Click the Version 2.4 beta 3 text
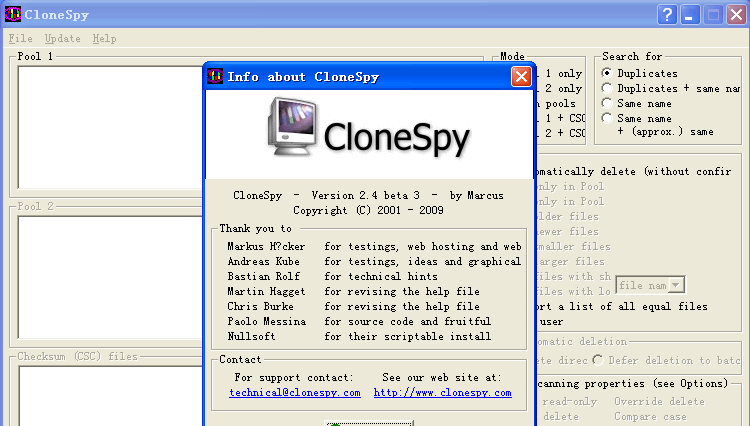This screenshot has width=750, height=426. pos(365,195)
